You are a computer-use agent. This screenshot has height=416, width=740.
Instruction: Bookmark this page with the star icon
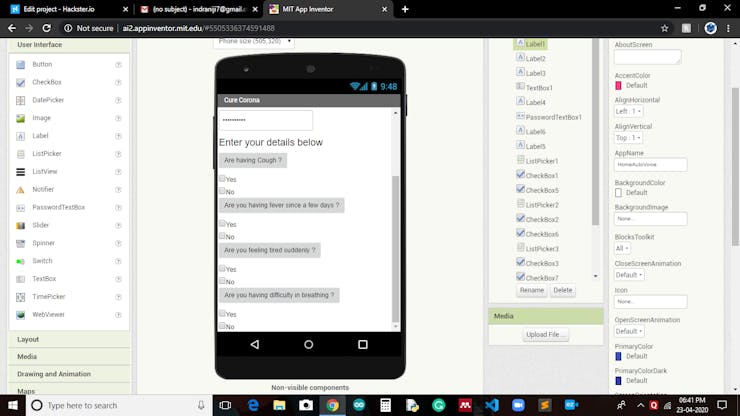tap(664, 28)
